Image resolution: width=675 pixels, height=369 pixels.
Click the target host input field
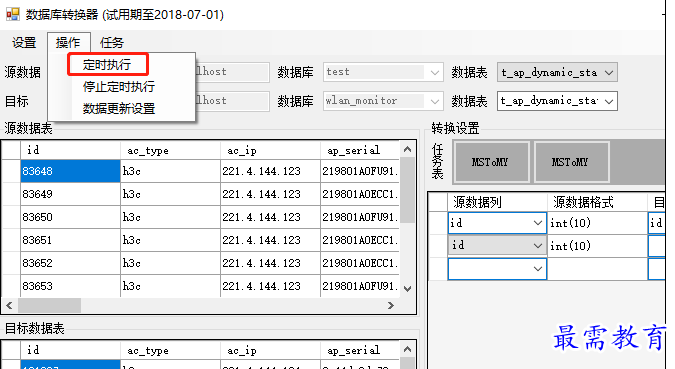click(x=232, y=101)
